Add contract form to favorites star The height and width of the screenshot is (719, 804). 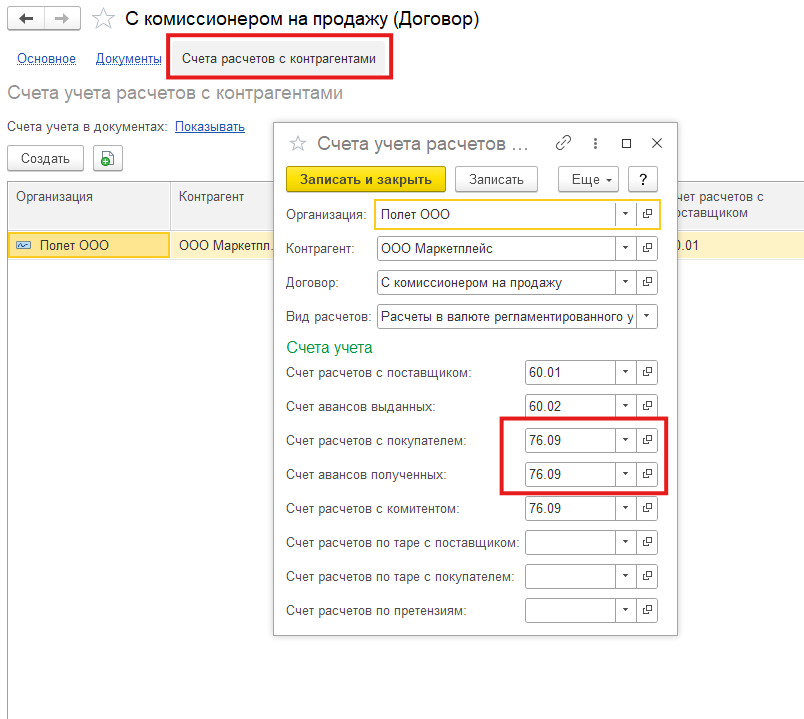pos(103,19)
